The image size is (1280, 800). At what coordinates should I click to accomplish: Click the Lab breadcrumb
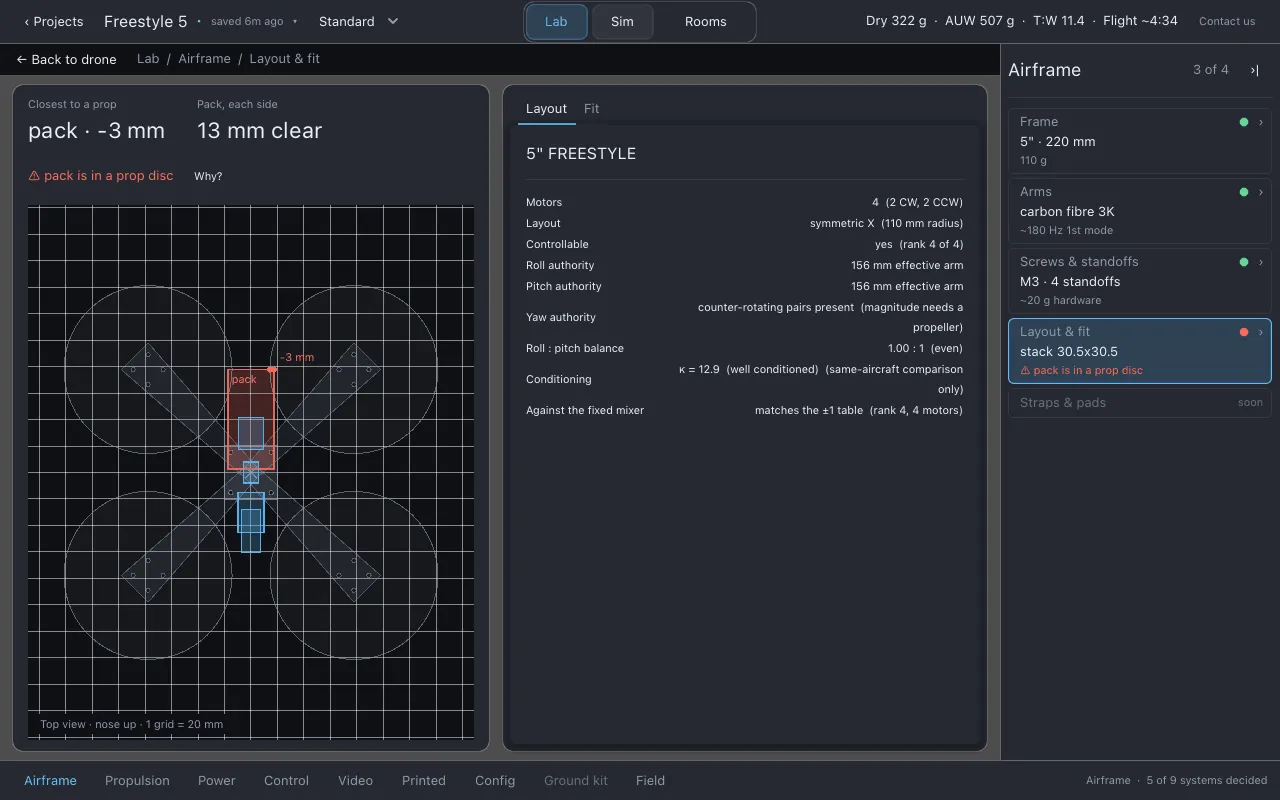coord(148,59)
